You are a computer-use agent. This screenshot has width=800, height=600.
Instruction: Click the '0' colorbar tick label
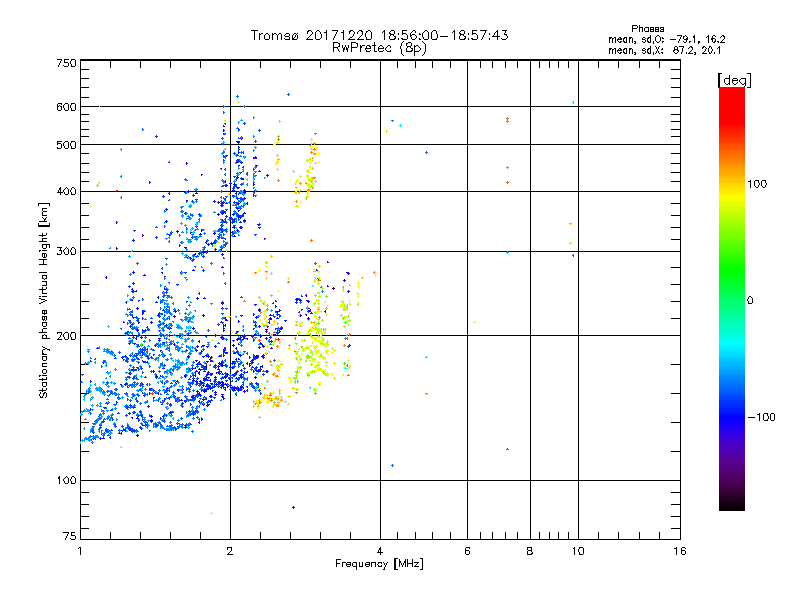pyautogui.click(x=750, y=301)
